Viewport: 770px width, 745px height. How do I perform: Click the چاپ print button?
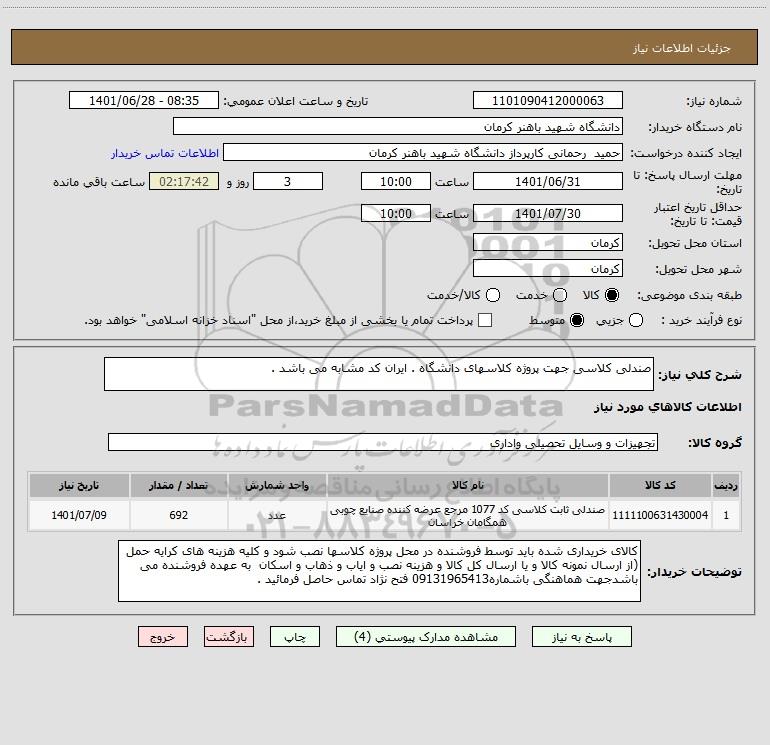pos(295,637)
